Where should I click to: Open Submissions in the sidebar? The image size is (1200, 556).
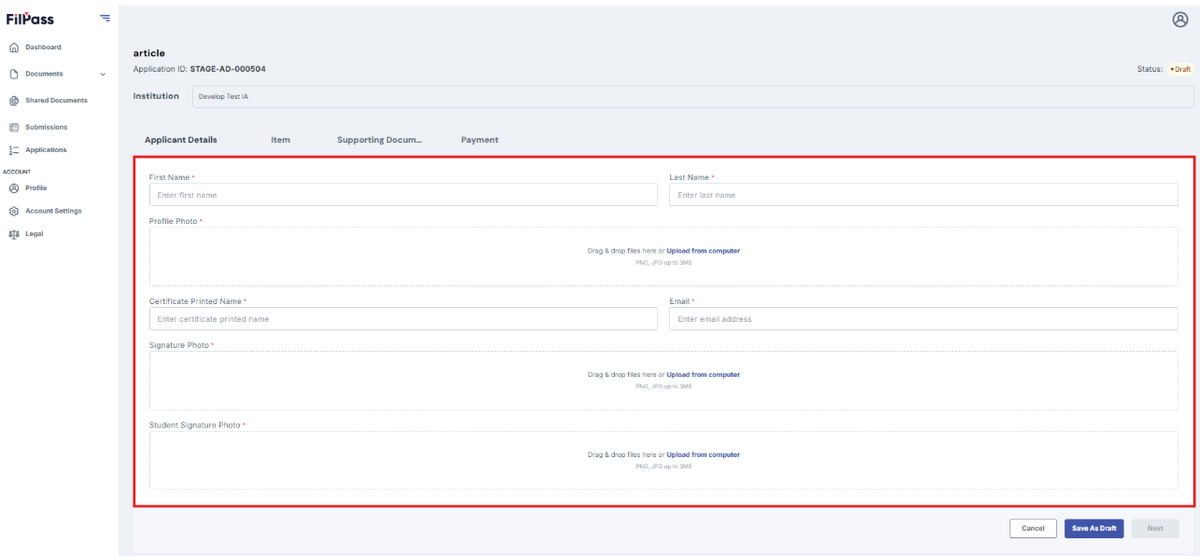pyautogui.click(x=46, y=127)
